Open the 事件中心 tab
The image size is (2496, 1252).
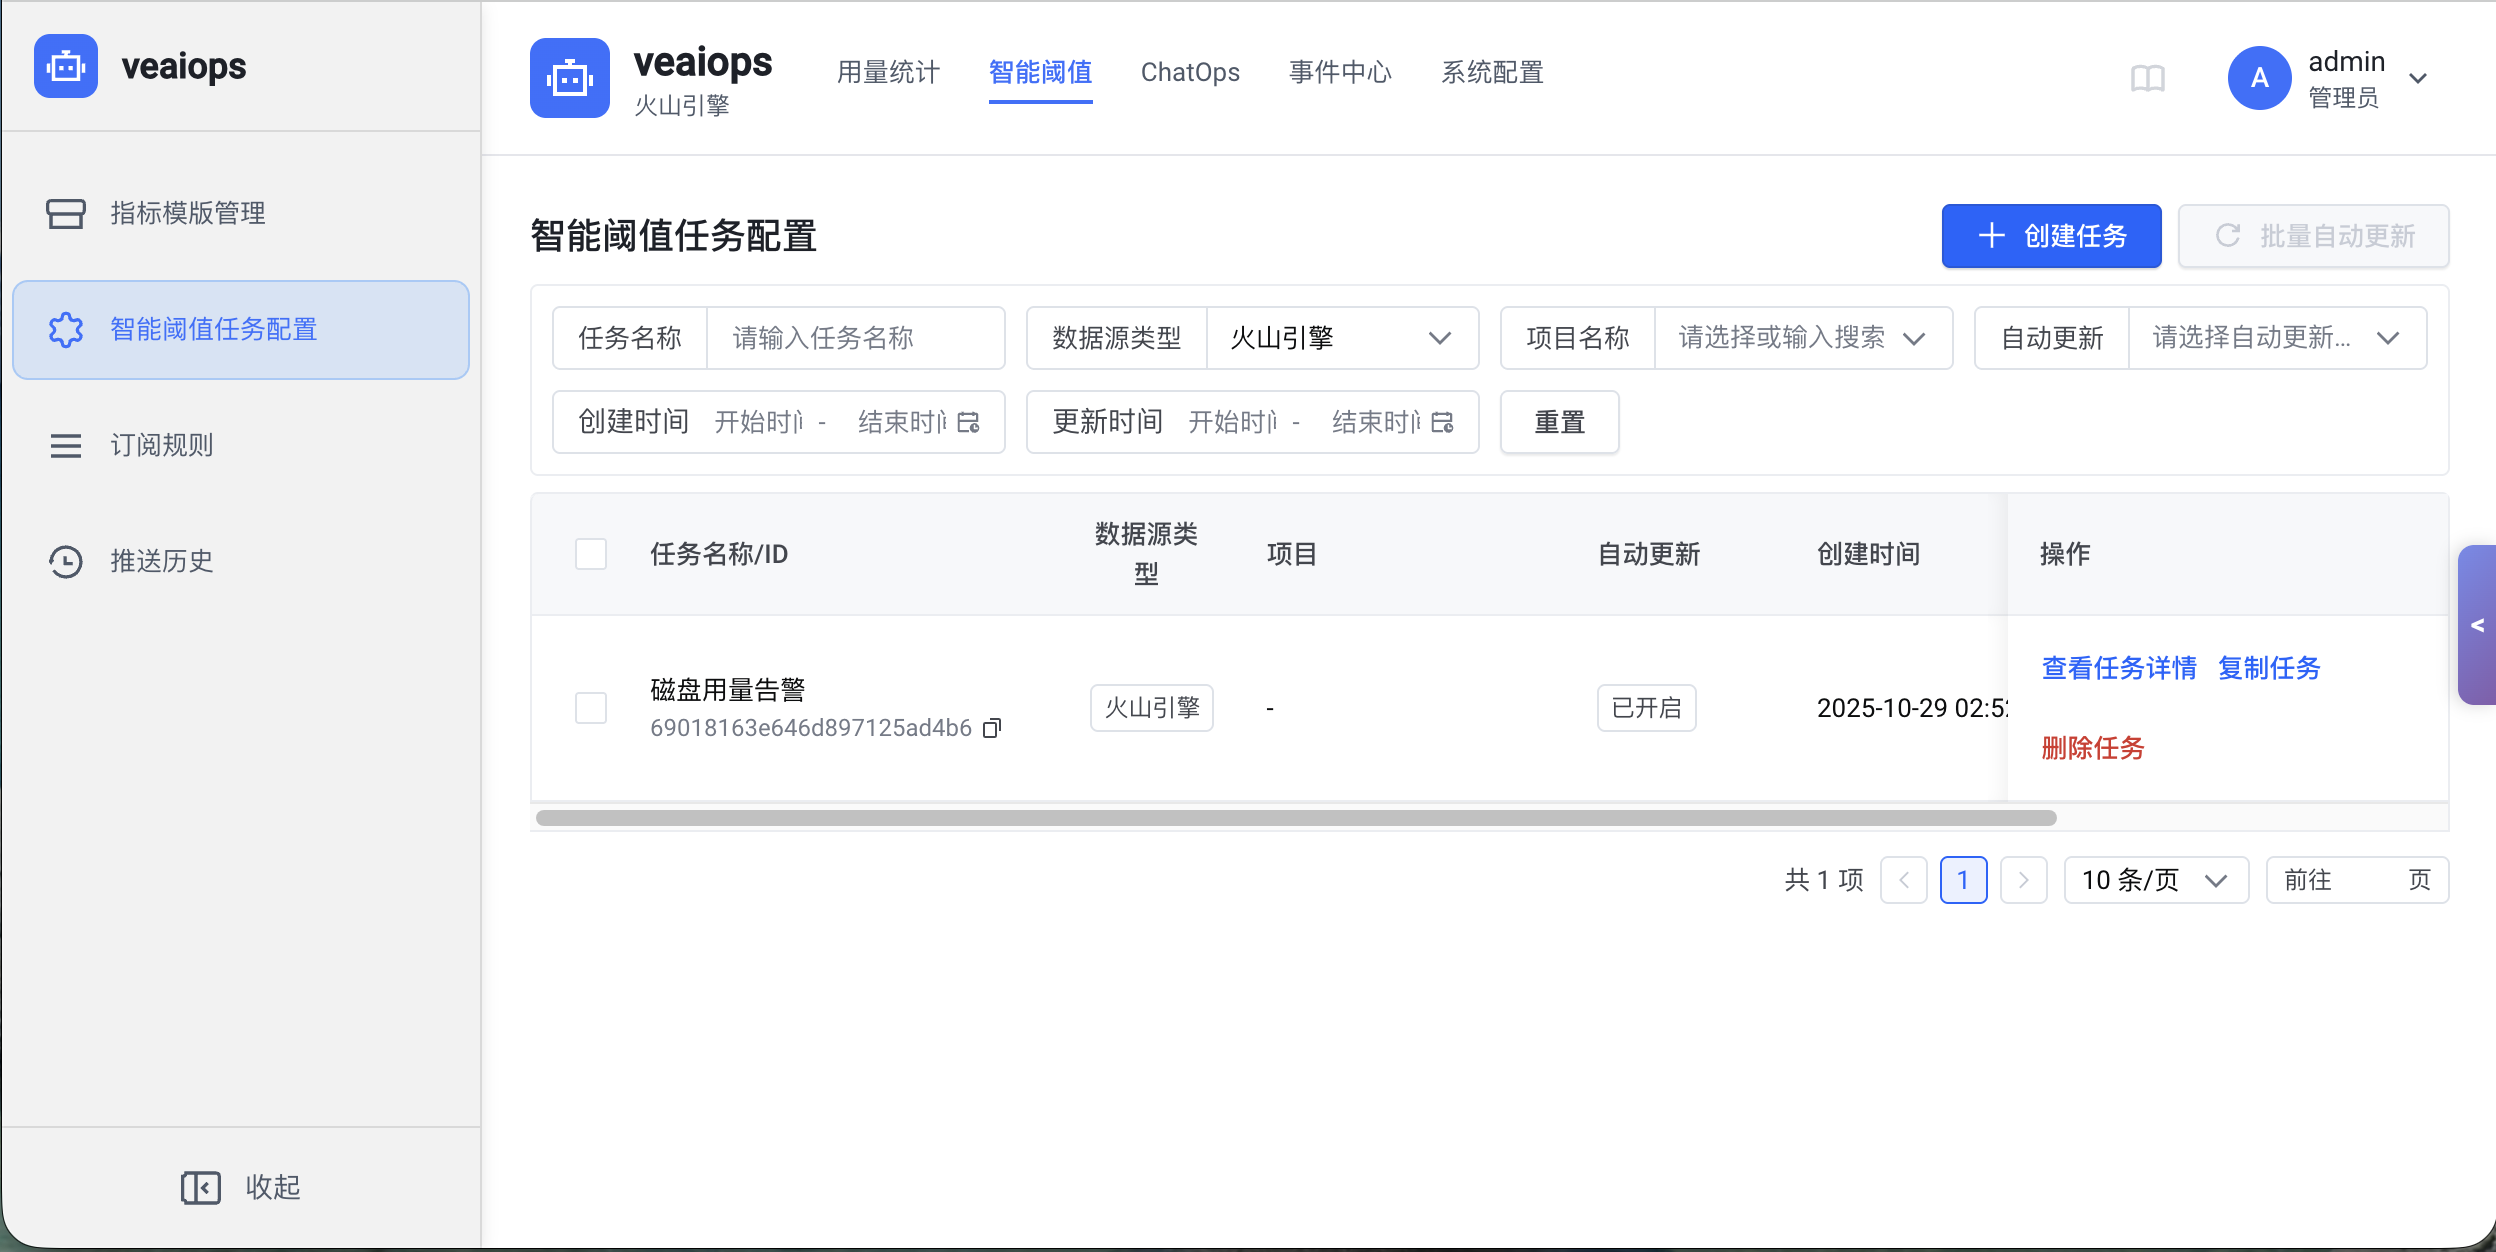pyautogui.click(x=1339, y=72)
